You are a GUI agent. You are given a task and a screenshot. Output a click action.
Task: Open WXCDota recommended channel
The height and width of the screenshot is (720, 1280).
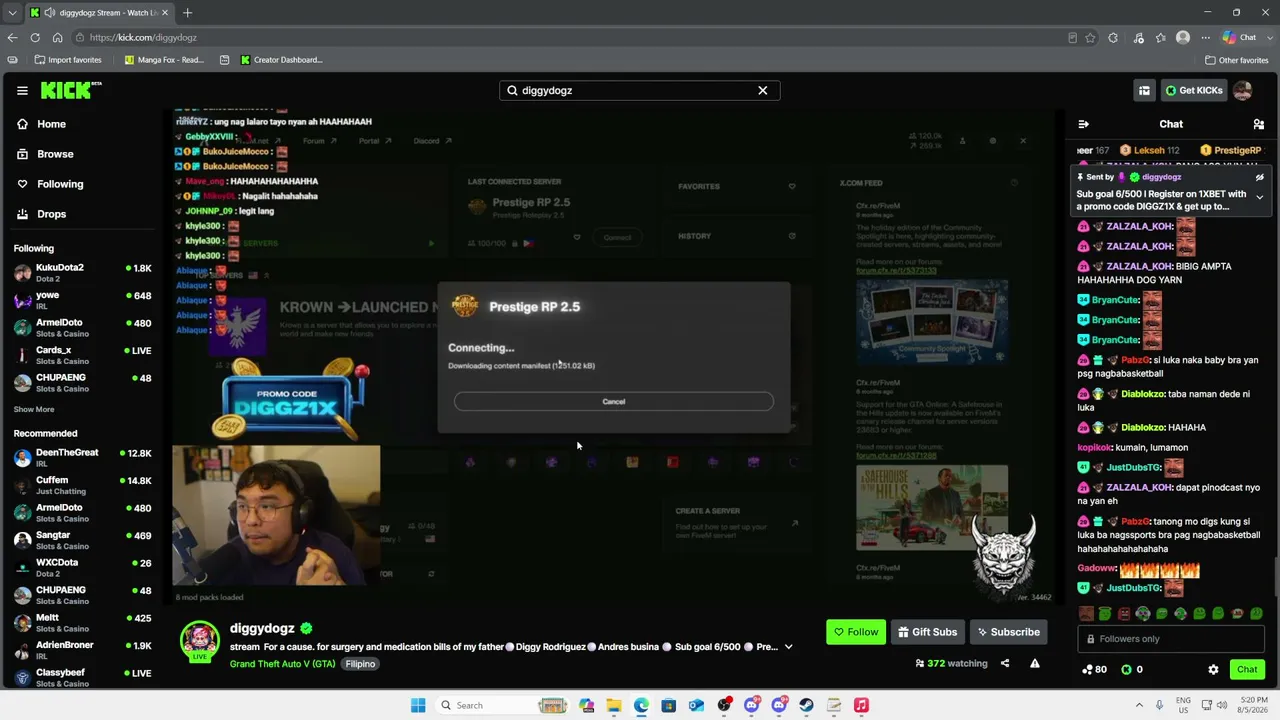pos(82,567)
